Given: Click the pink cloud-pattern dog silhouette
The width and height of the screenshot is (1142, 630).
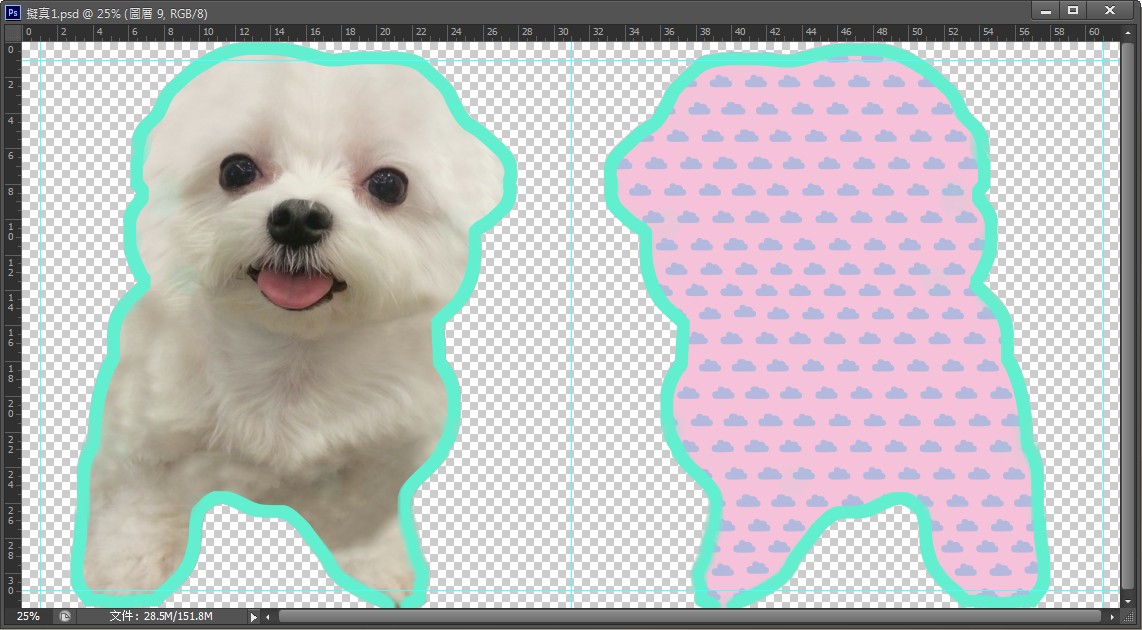Looking at the screenshot, I should [820, 330].
